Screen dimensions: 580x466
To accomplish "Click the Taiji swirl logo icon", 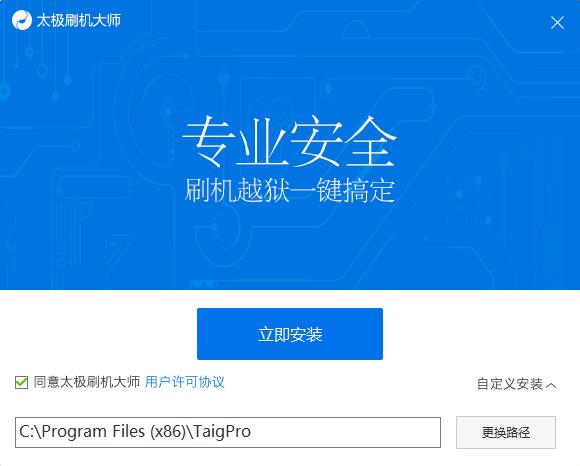I will (21, 20).
